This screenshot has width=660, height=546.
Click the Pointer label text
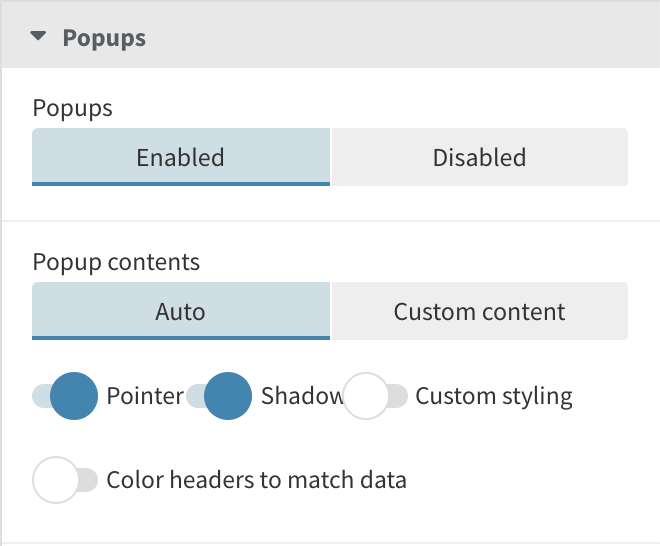pos(144,396)
